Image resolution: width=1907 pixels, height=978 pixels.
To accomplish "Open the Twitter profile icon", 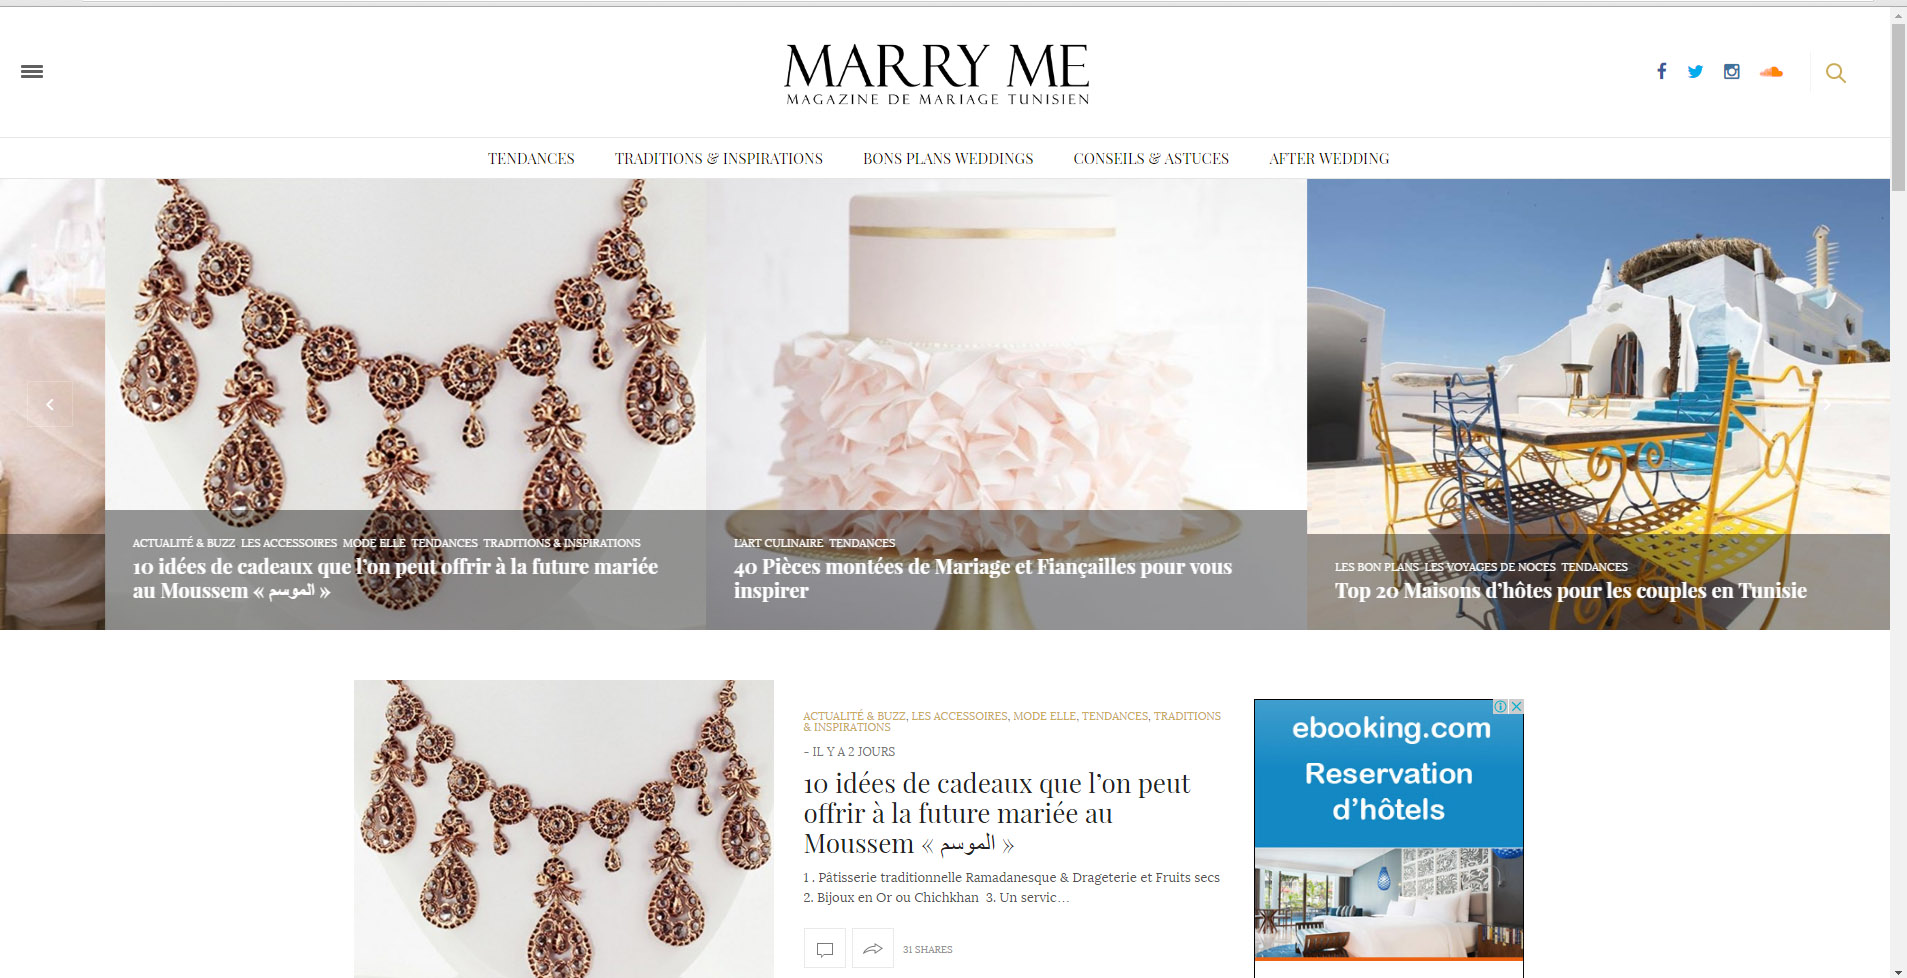I will tap(1695, 71).
